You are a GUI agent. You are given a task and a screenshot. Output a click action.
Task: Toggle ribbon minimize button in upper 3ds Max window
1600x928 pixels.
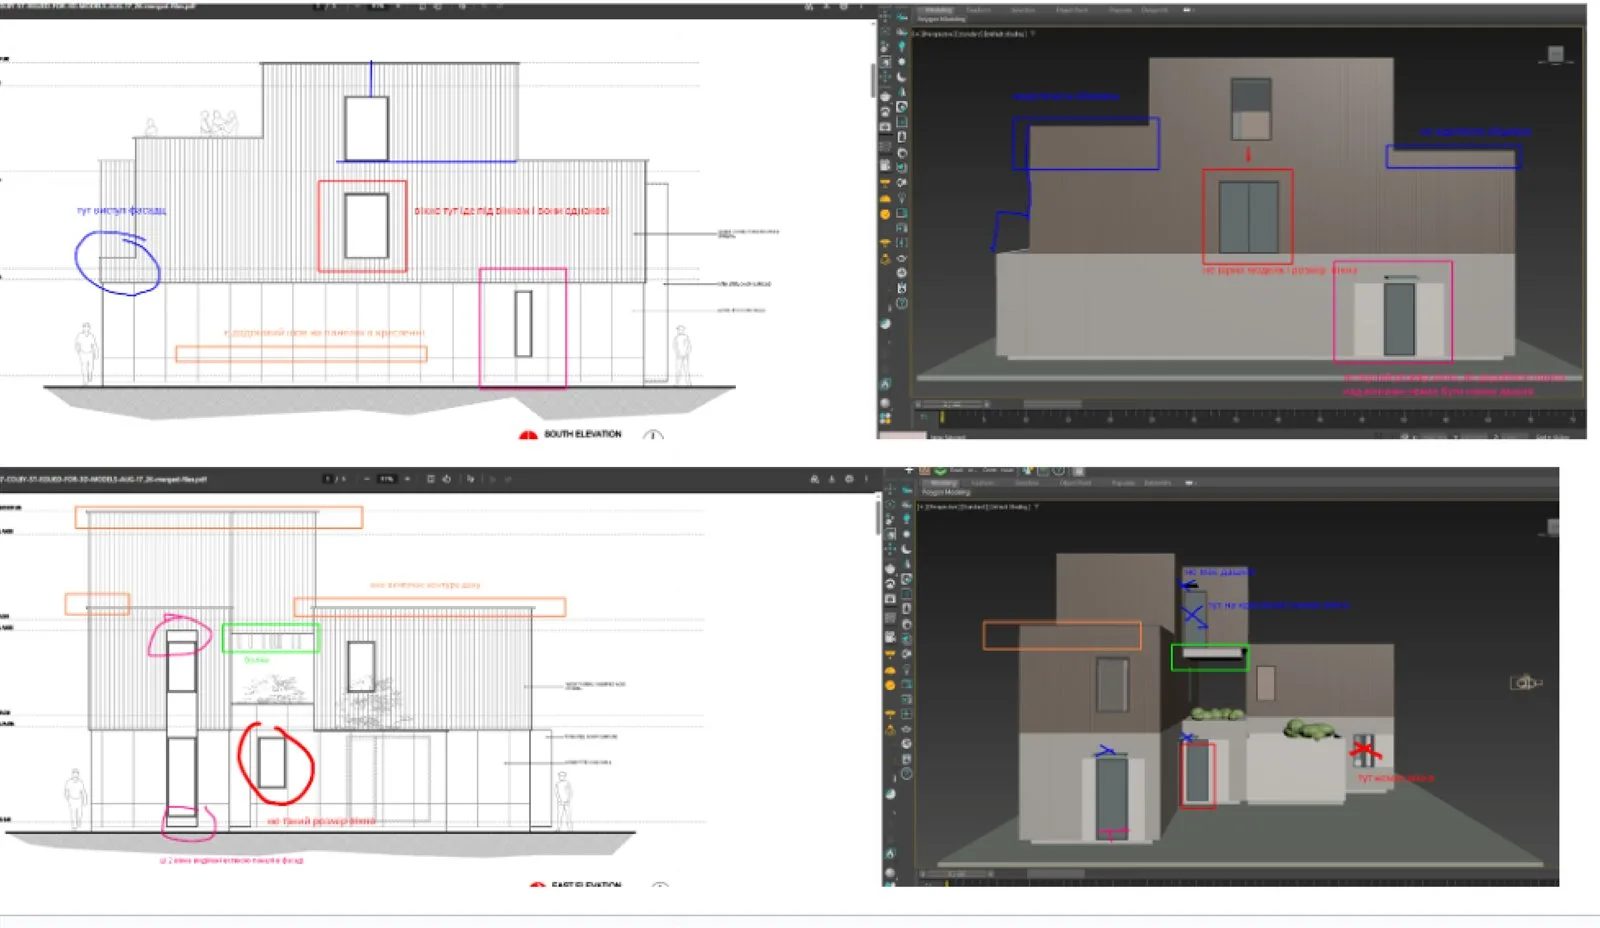coord(1188,10)
